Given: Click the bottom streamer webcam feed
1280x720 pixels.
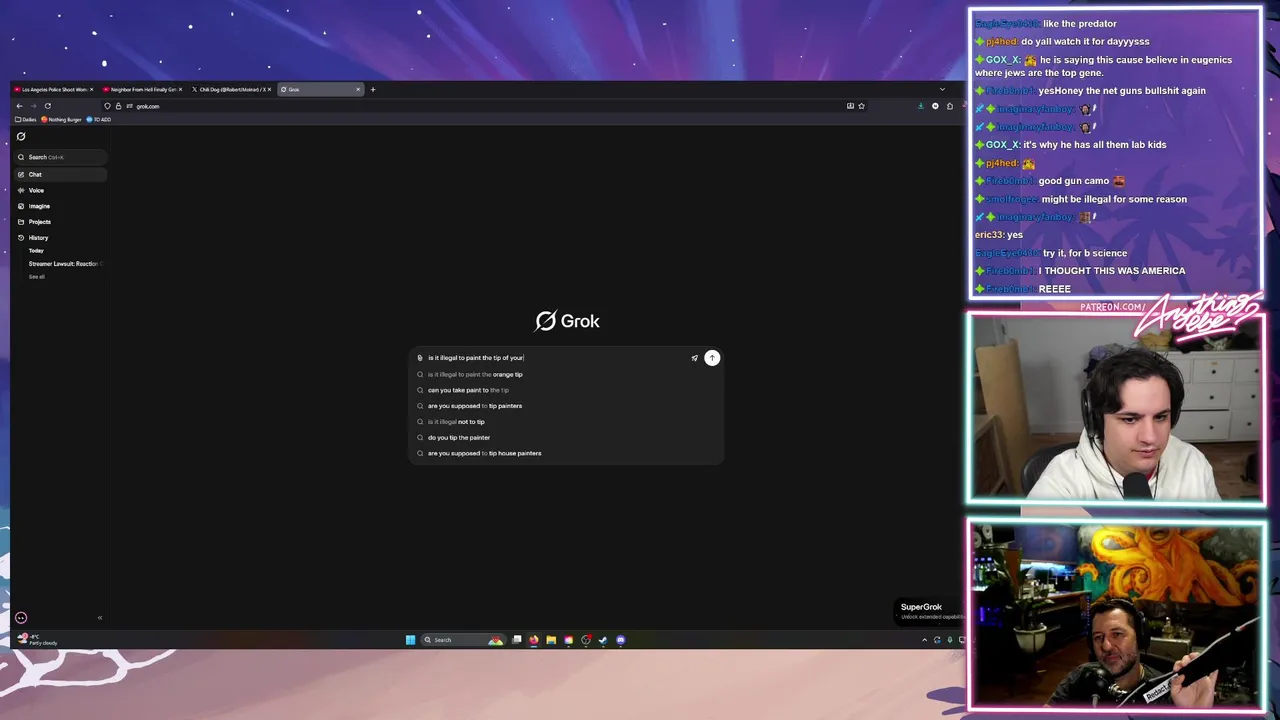Looking at the screenshot, I should point(1116,615).
